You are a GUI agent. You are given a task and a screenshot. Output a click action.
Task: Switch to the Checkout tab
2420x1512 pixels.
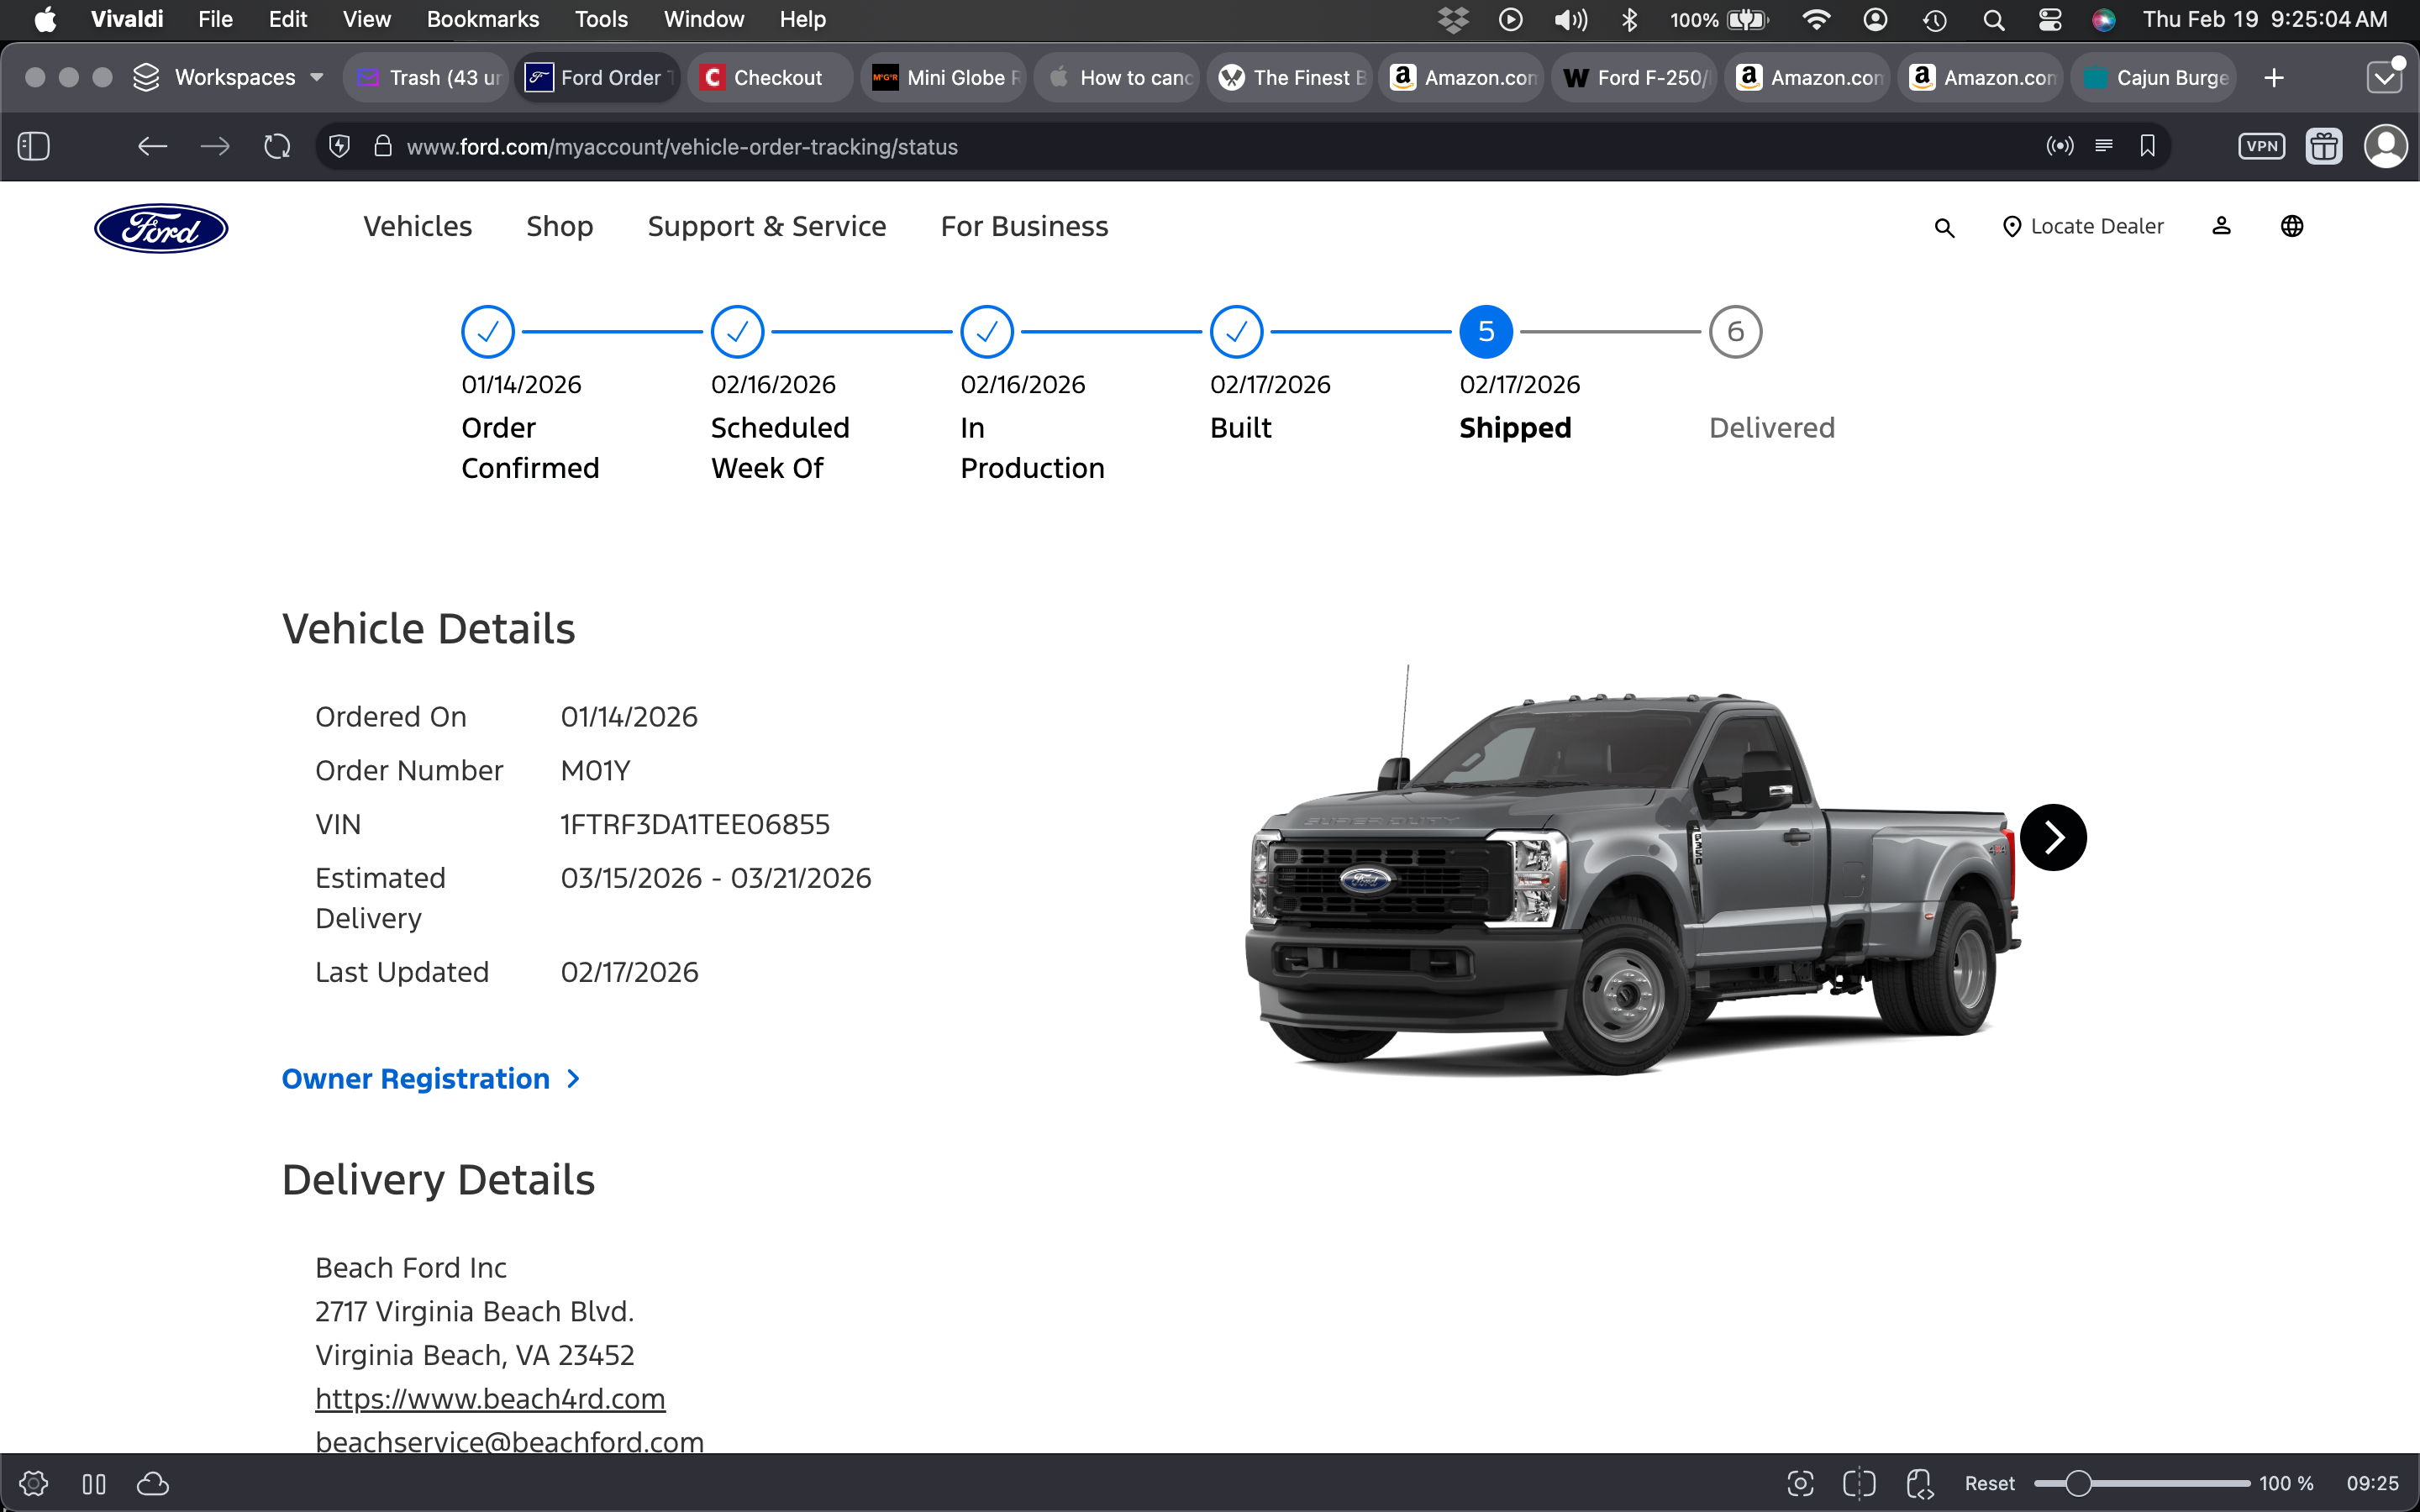click(x=768, y=78)
